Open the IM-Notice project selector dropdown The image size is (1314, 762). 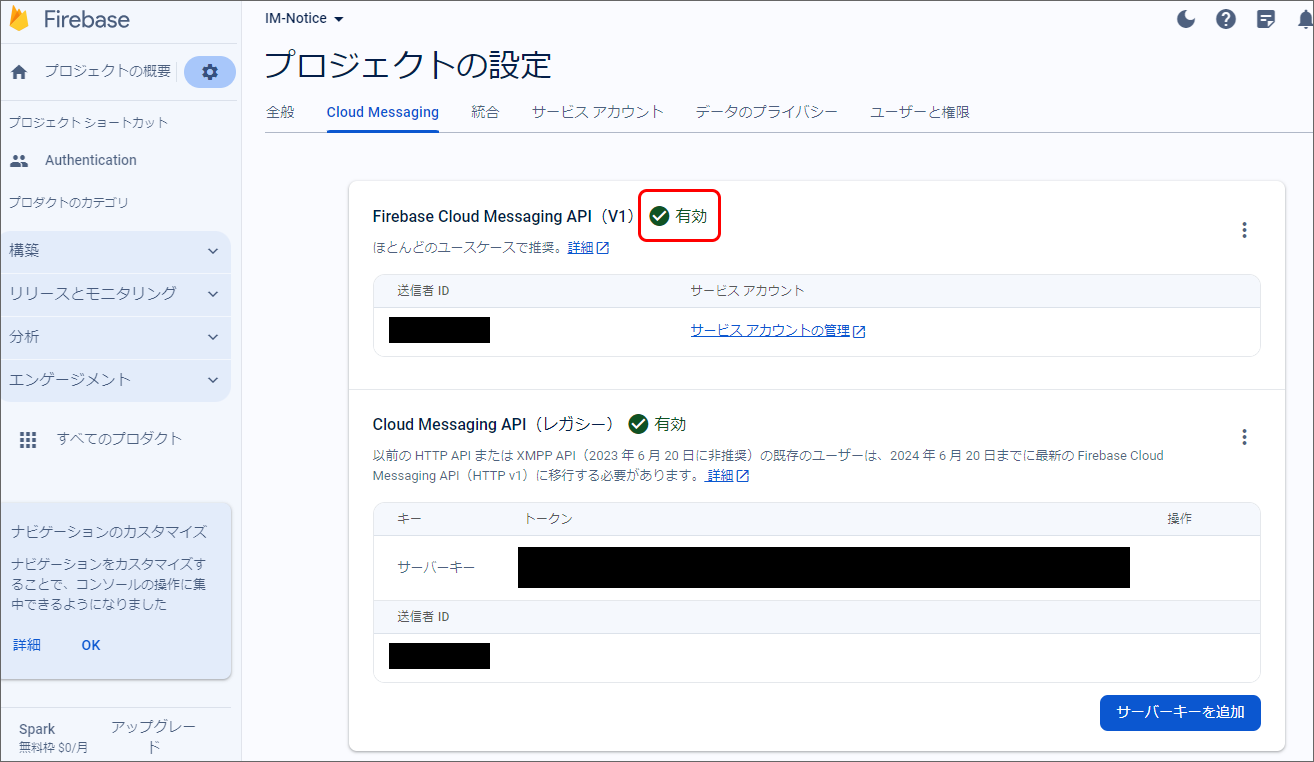[304, 19]
